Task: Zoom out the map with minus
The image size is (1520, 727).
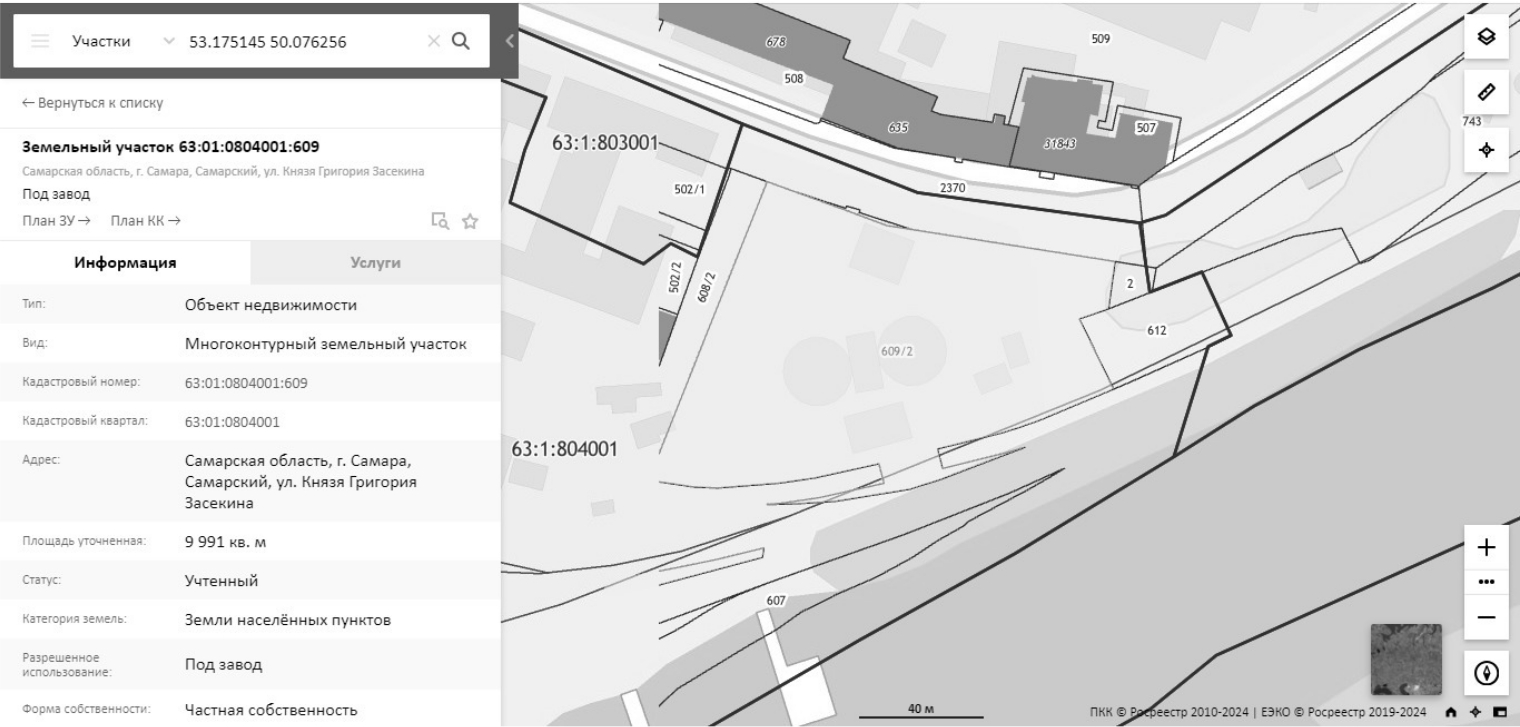Action: click(1485, 617)
